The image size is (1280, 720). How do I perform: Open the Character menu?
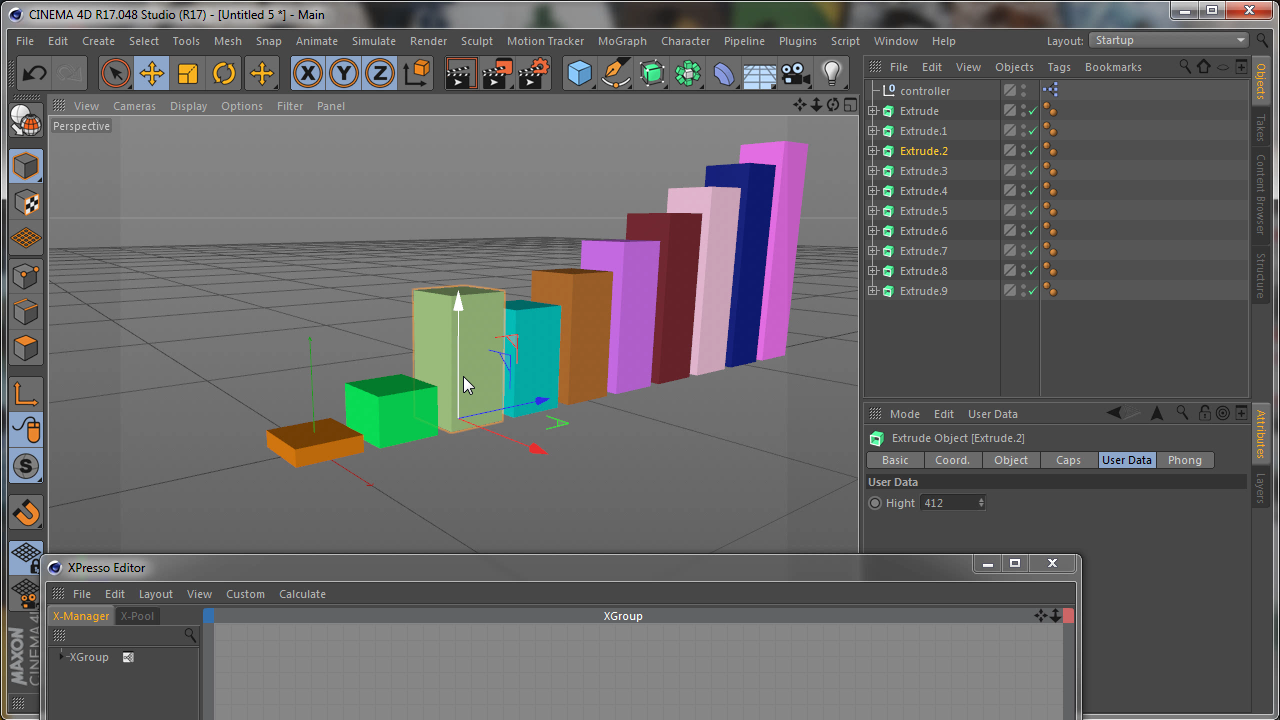click(685, 41)
